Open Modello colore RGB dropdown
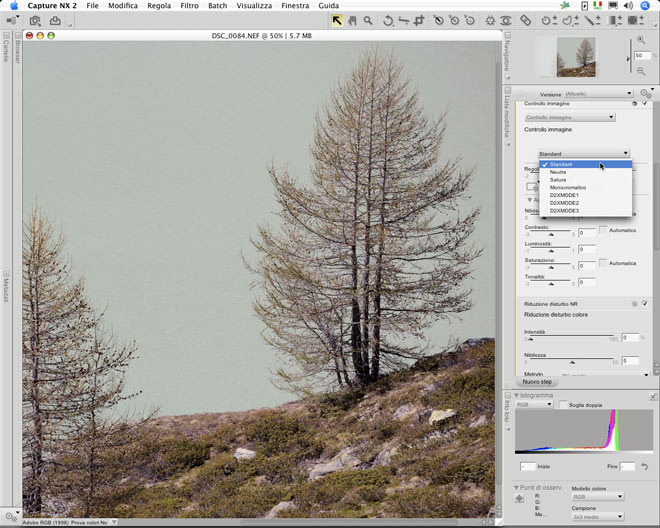The width and height of the screenshot is (660, 528). click(598, 497)
